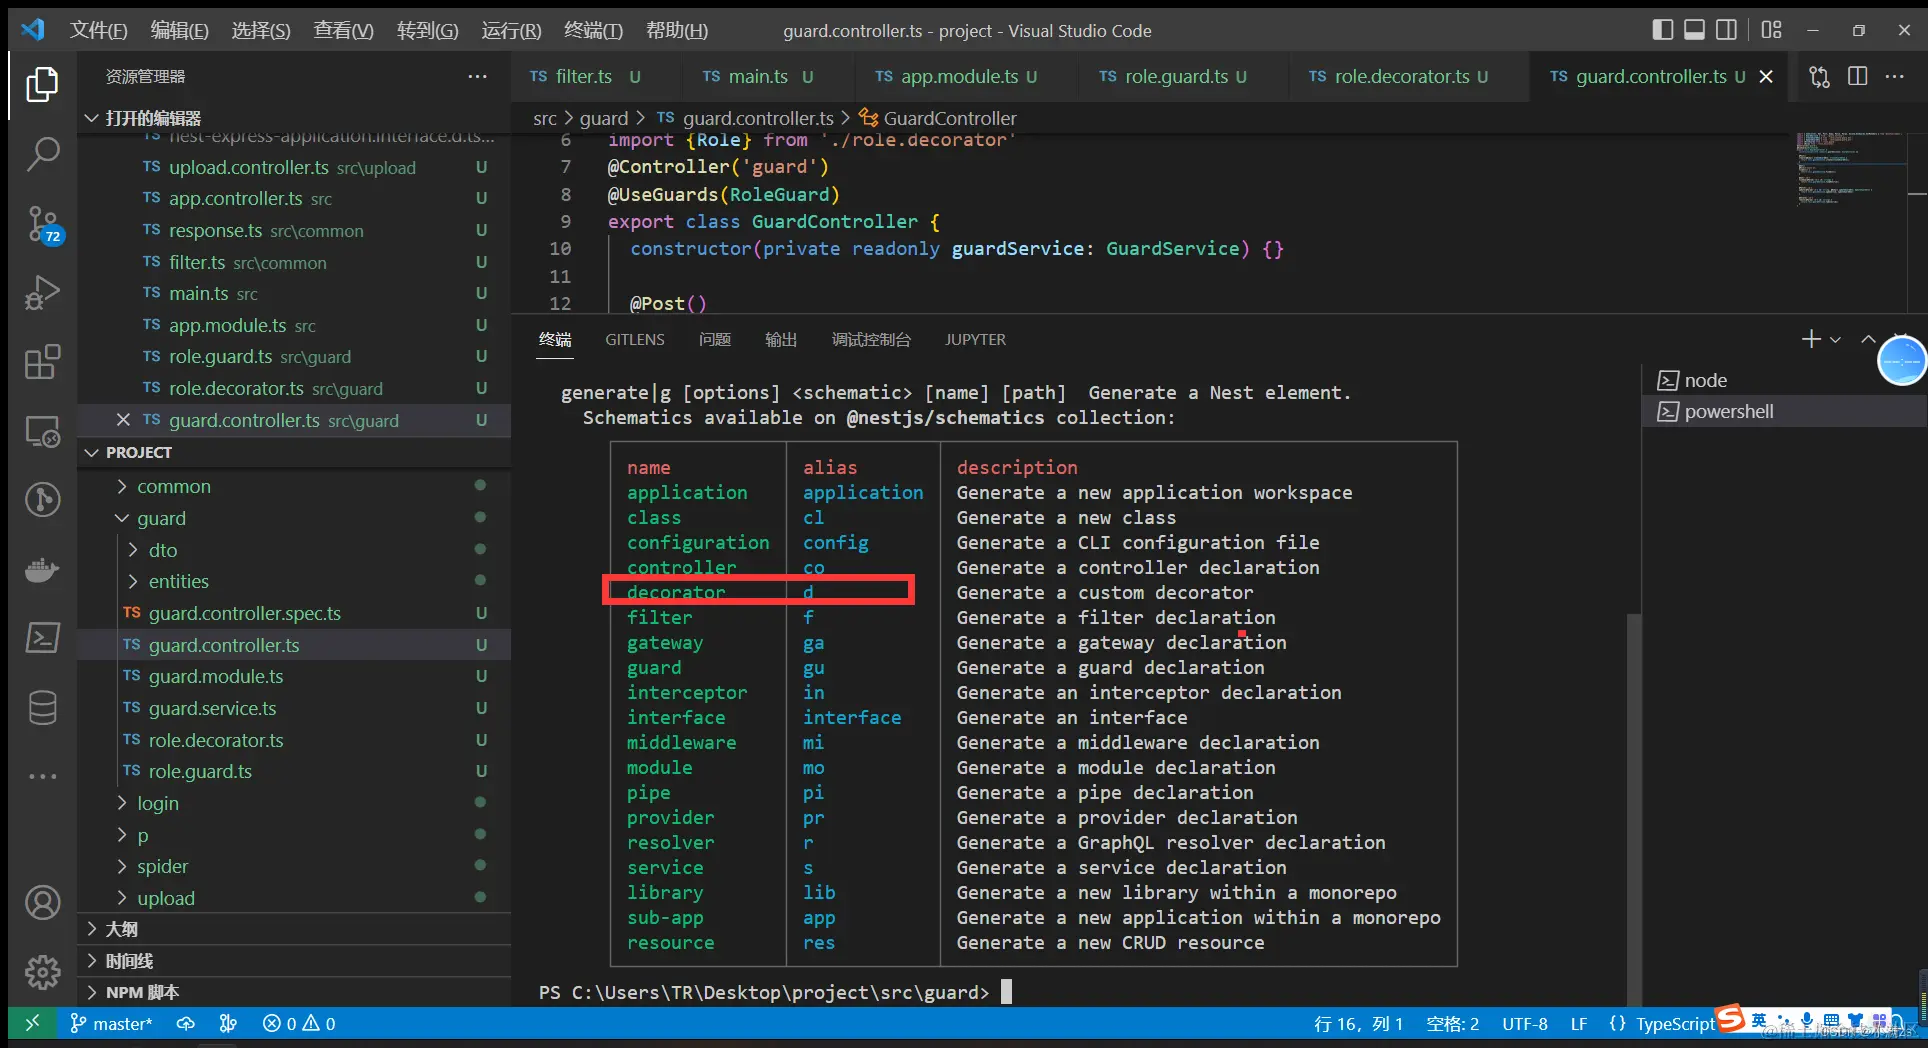Close guard.controller.ts in the open editors list
This screenshot has width=1928, height=1048.
click(123, 420)
